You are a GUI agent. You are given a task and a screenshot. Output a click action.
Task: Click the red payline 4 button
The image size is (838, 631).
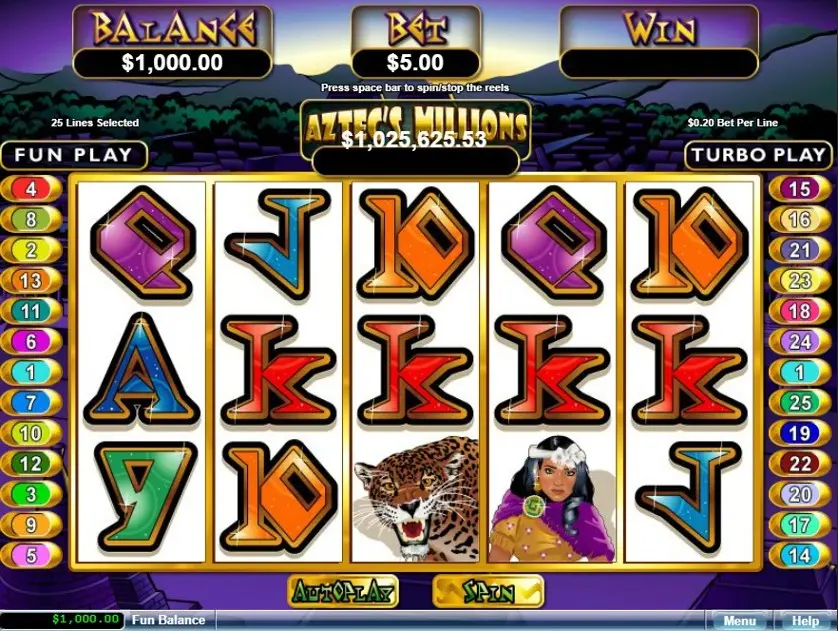point(32,189)
